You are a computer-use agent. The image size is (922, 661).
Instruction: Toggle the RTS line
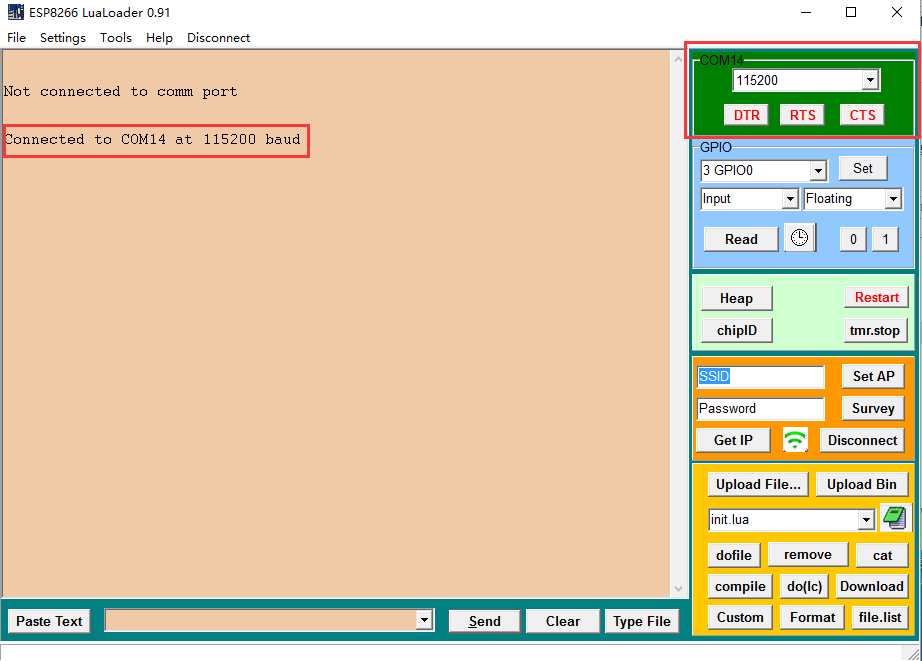point(802,114)
